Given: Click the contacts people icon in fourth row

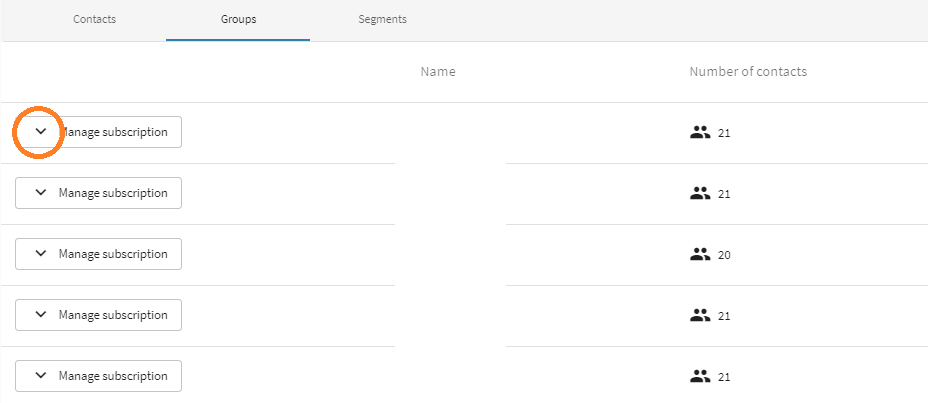Looking at the screenshot, I should click(700, 315).
